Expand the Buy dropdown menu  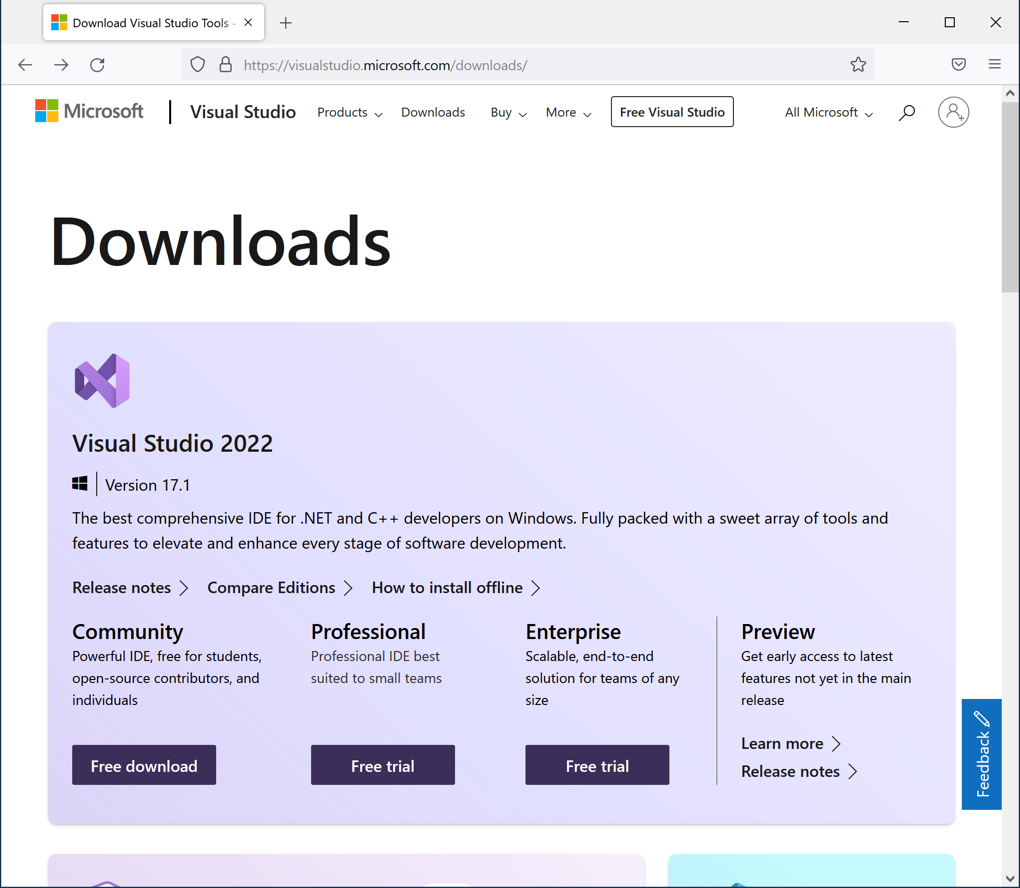click(x=509, y=113)
